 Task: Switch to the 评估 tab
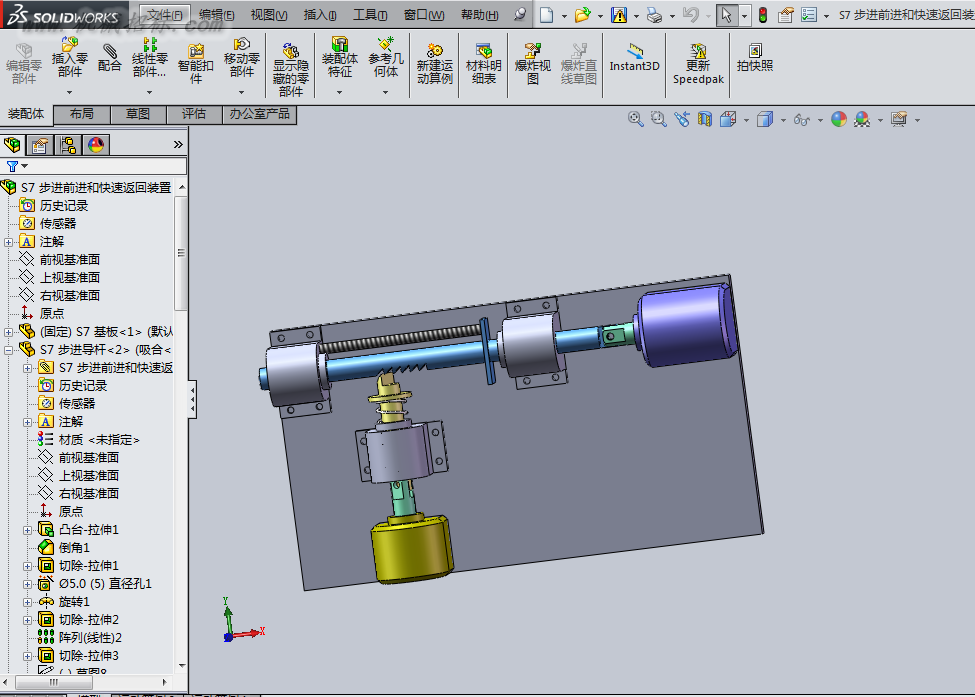pos(194,114)
